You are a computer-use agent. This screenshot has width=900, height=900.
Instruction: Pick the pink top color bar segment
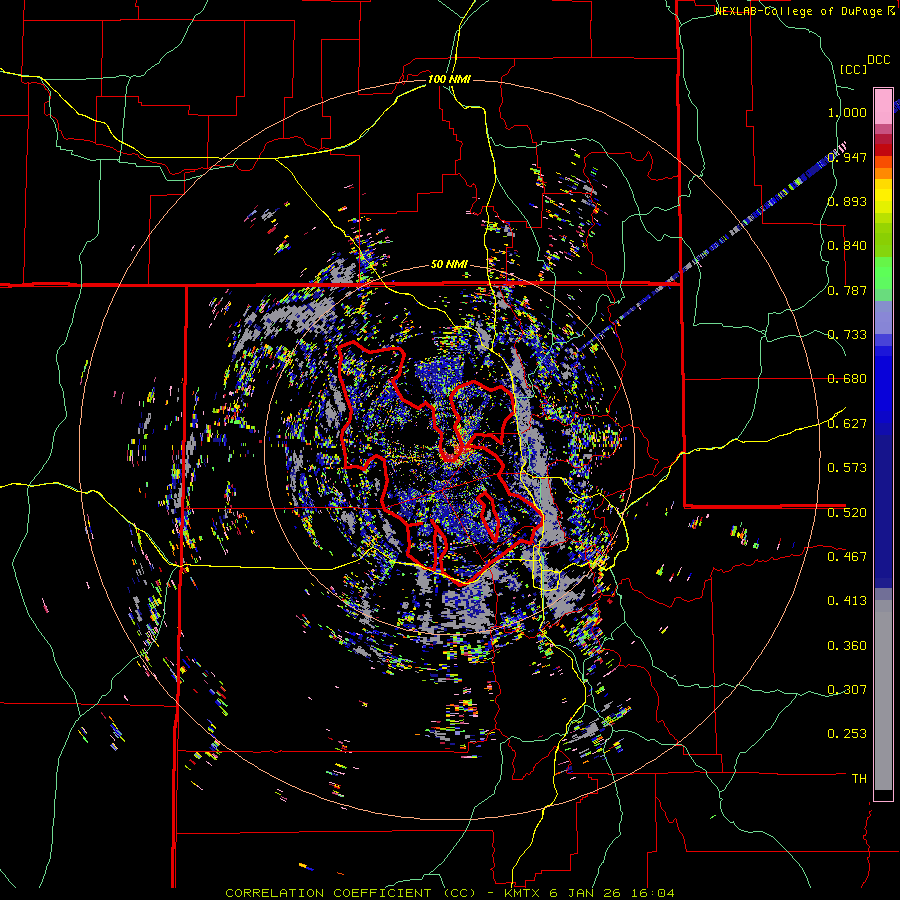[883, 106]
